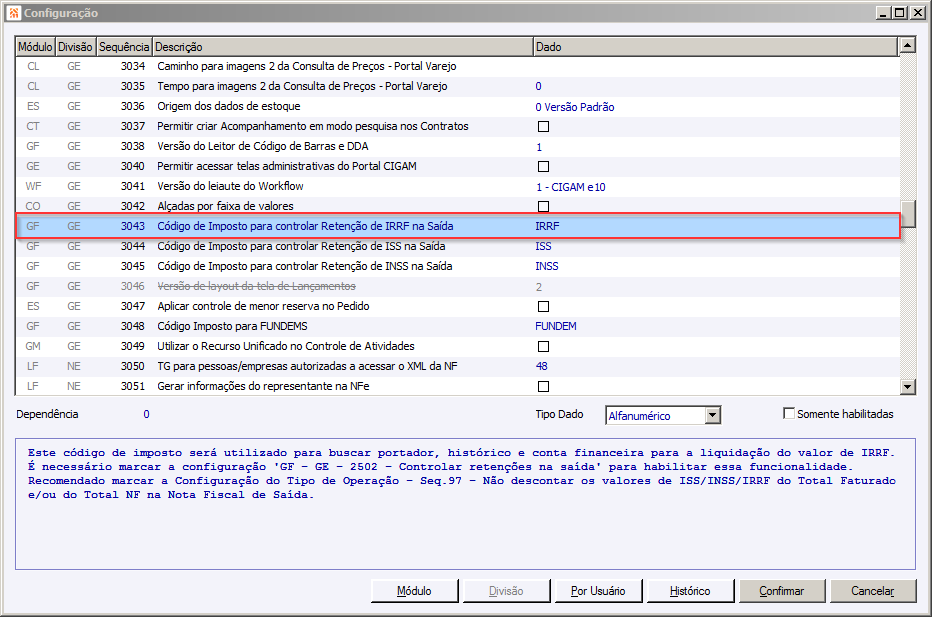This screenshot has width=932, height=617.
Task: Toggle checkbox for 3040 telas administrativas Portal CIGAM
Action: click(x=543, y=166)
